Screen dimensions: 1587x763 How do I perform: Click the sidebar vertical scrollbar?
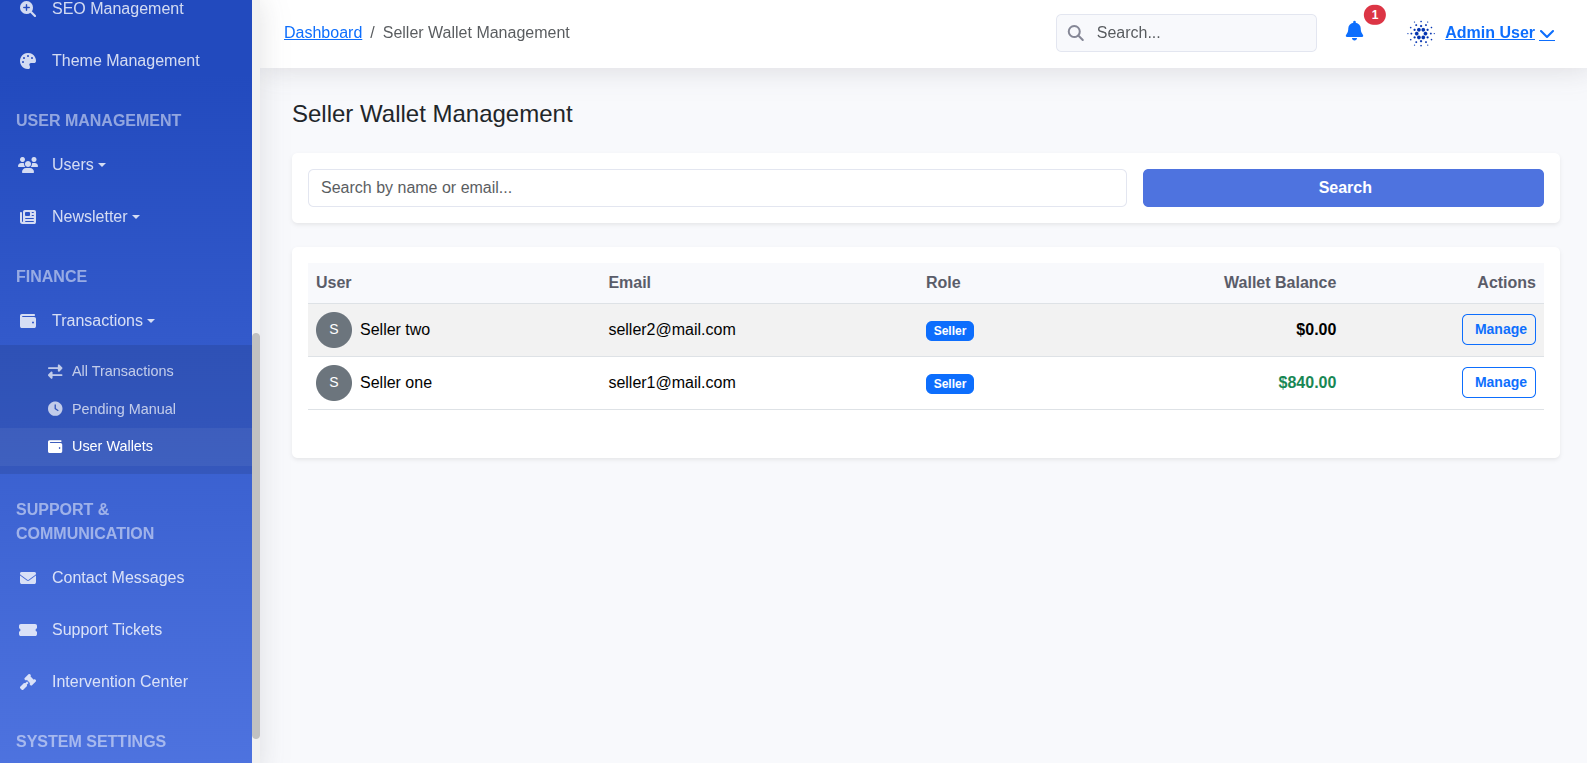click(256, 535)
